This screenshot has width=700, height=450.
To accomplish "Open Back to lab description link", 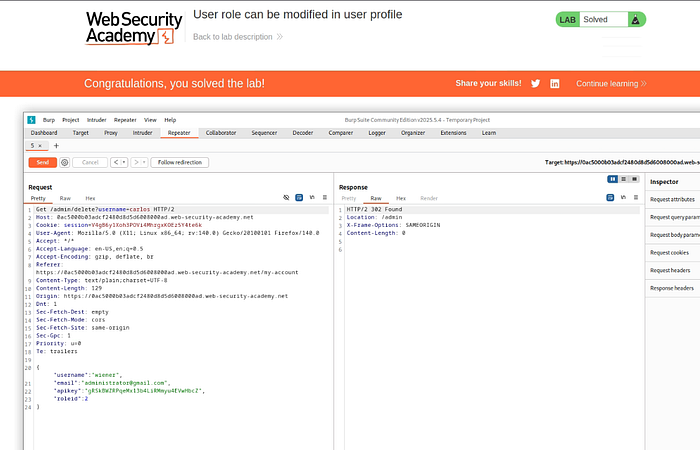I will [238, 37].
